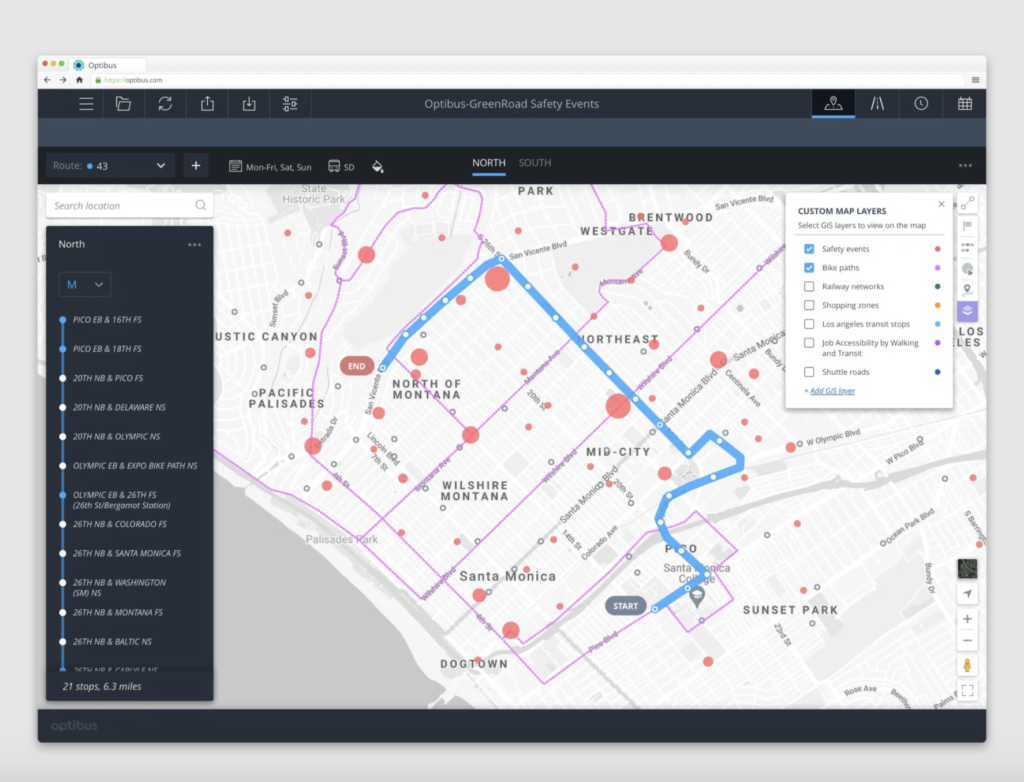The width and height of the screenshot is (1024, 782).
Task: Click the purple map layers button
Action: (967, 311)
